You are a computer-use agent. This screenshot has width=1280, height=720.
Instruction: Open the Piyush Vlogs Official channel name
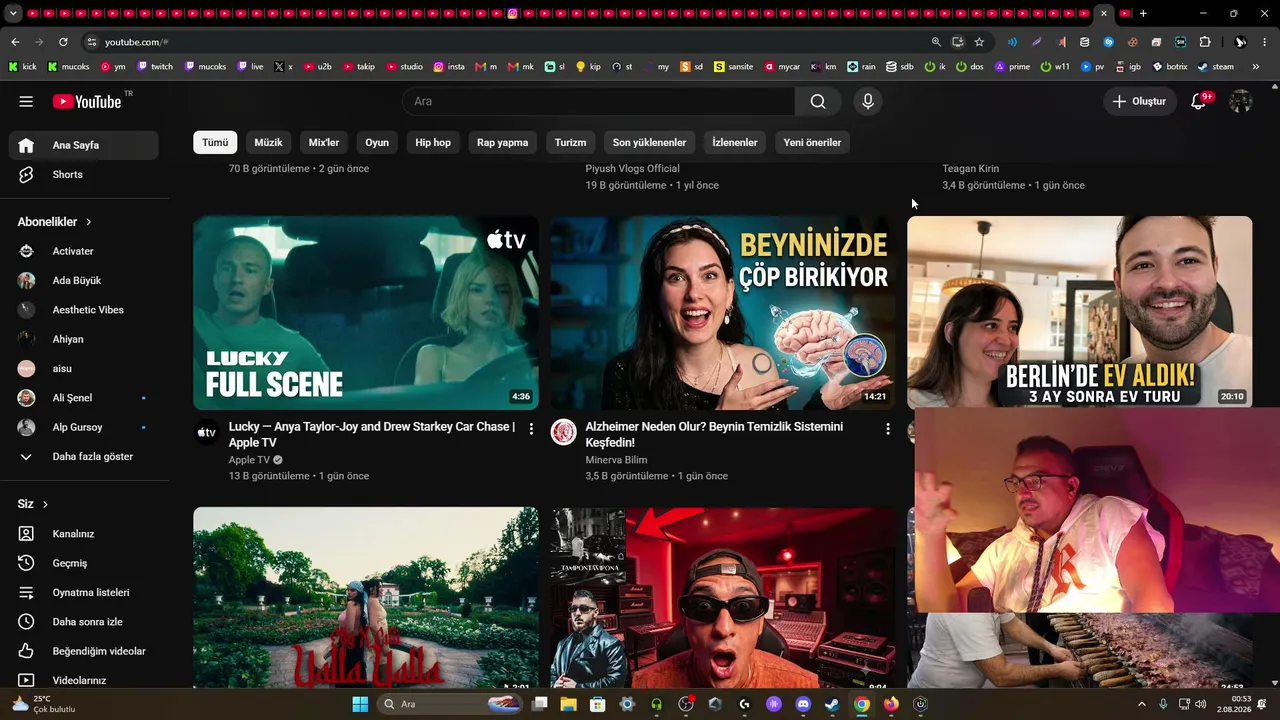pyautogui.click(x=632, y=169)
